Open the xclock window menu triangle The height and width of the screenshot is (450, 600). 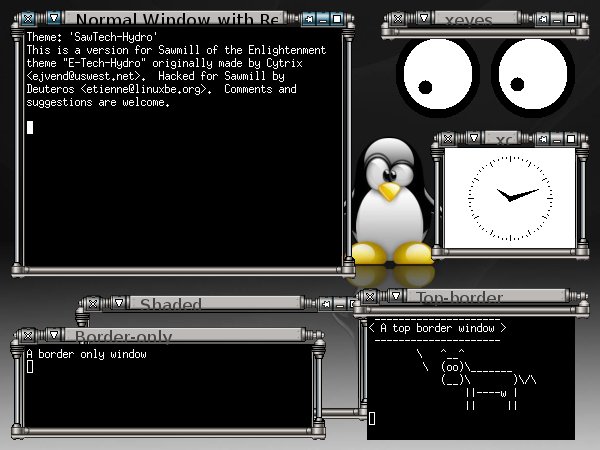click(x=474, y=138)
